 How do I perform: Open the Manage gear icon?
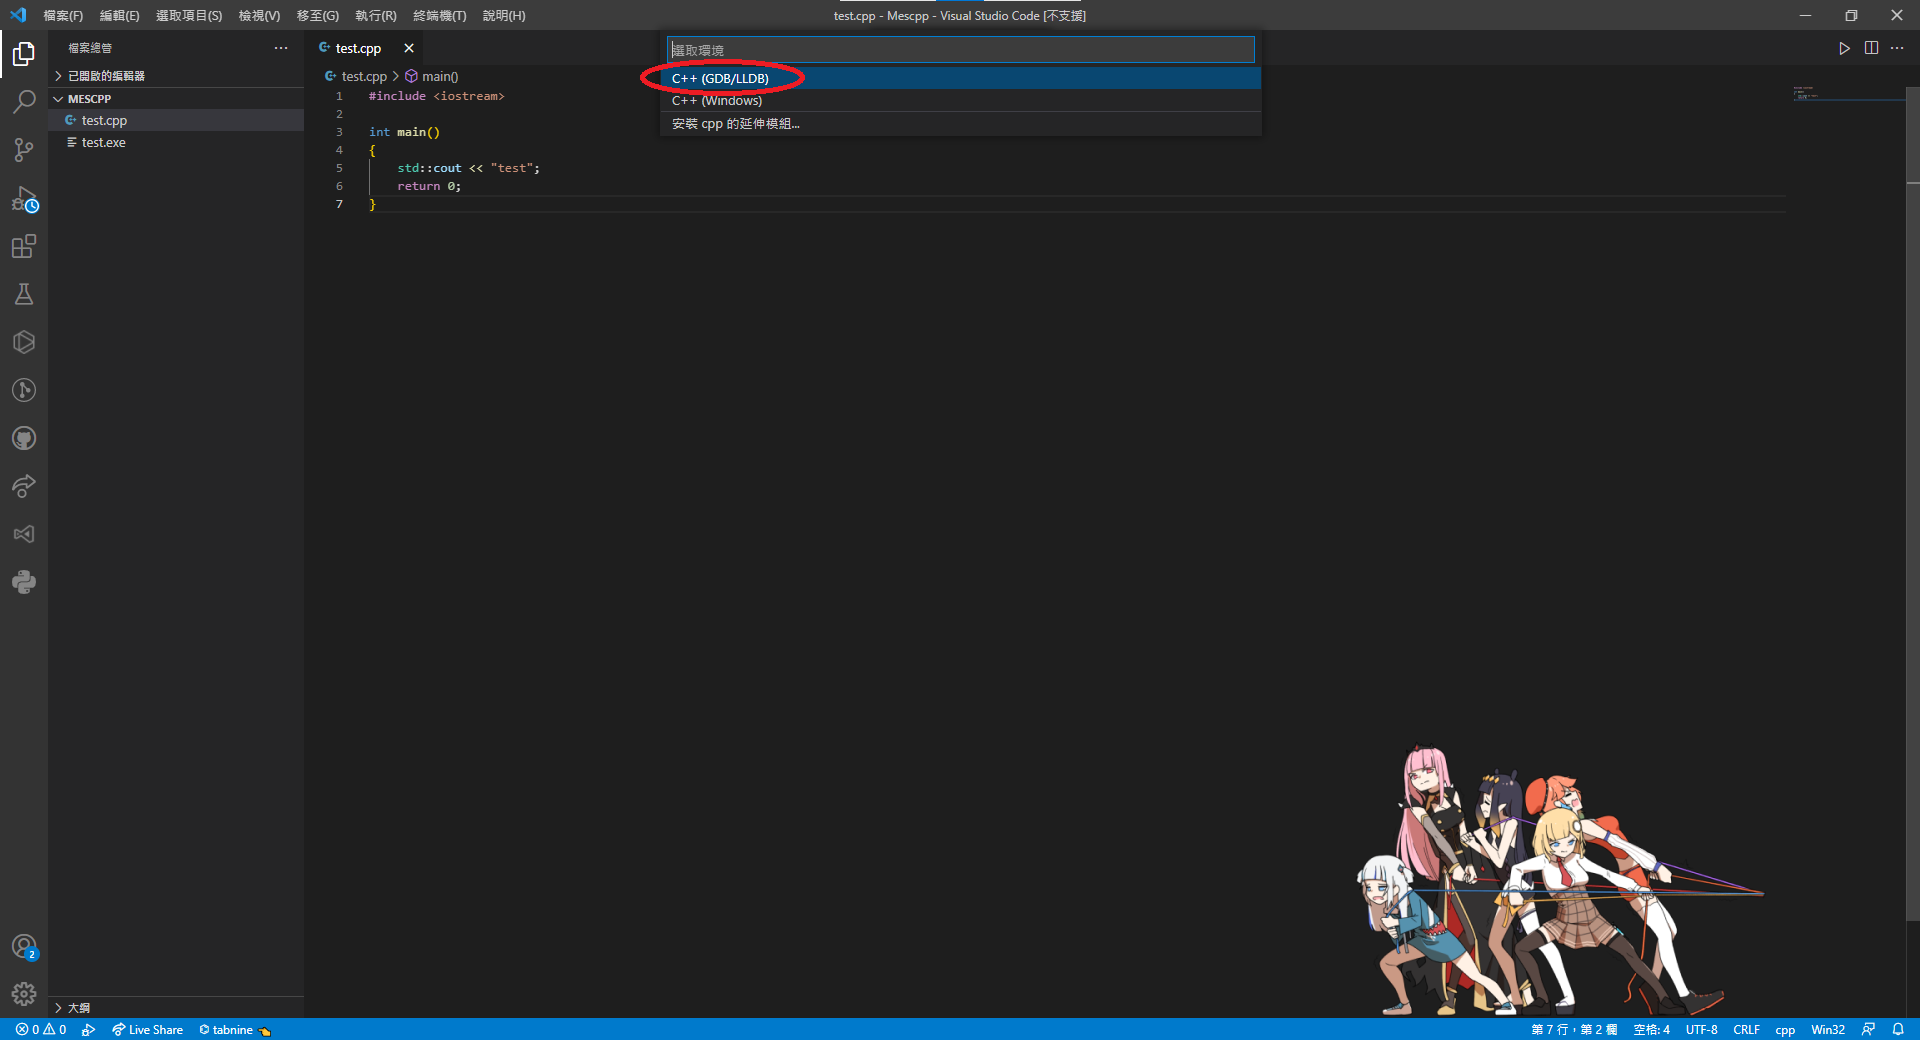[24, 994]
